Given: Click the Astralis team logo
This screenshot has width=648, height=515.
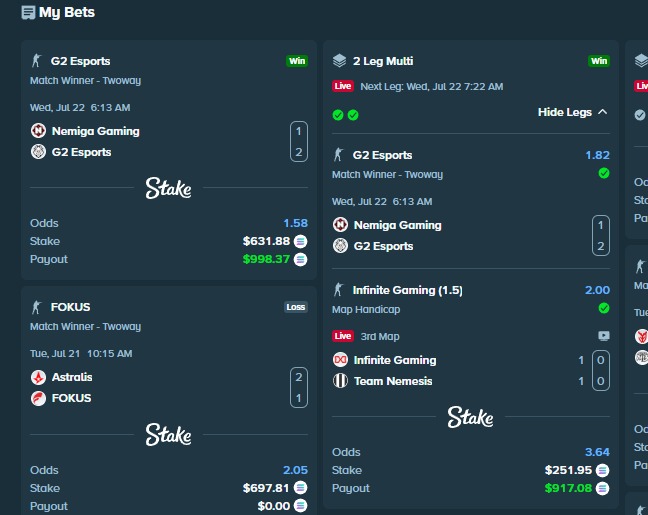Looking at the screenshot, I should pyautogui.click(x=38, y=377).
